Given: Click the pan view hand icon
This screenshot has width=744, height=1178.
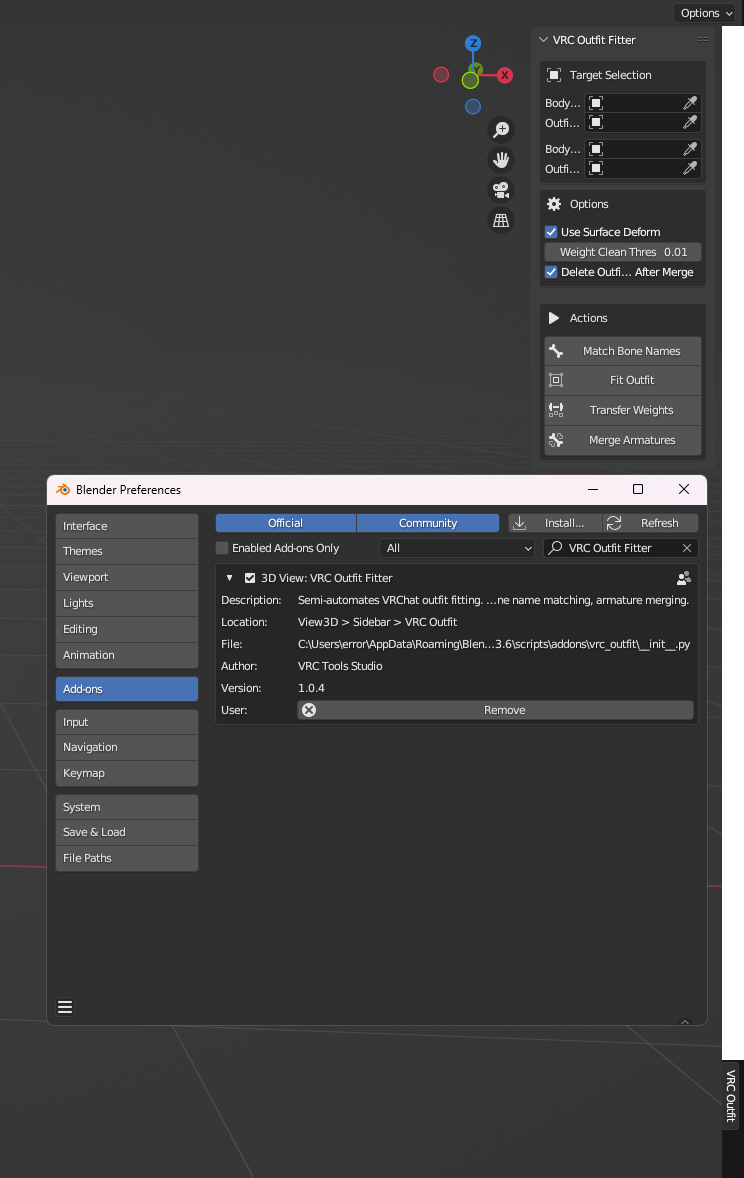Looking at the screenshot, I should coord(501,159).
